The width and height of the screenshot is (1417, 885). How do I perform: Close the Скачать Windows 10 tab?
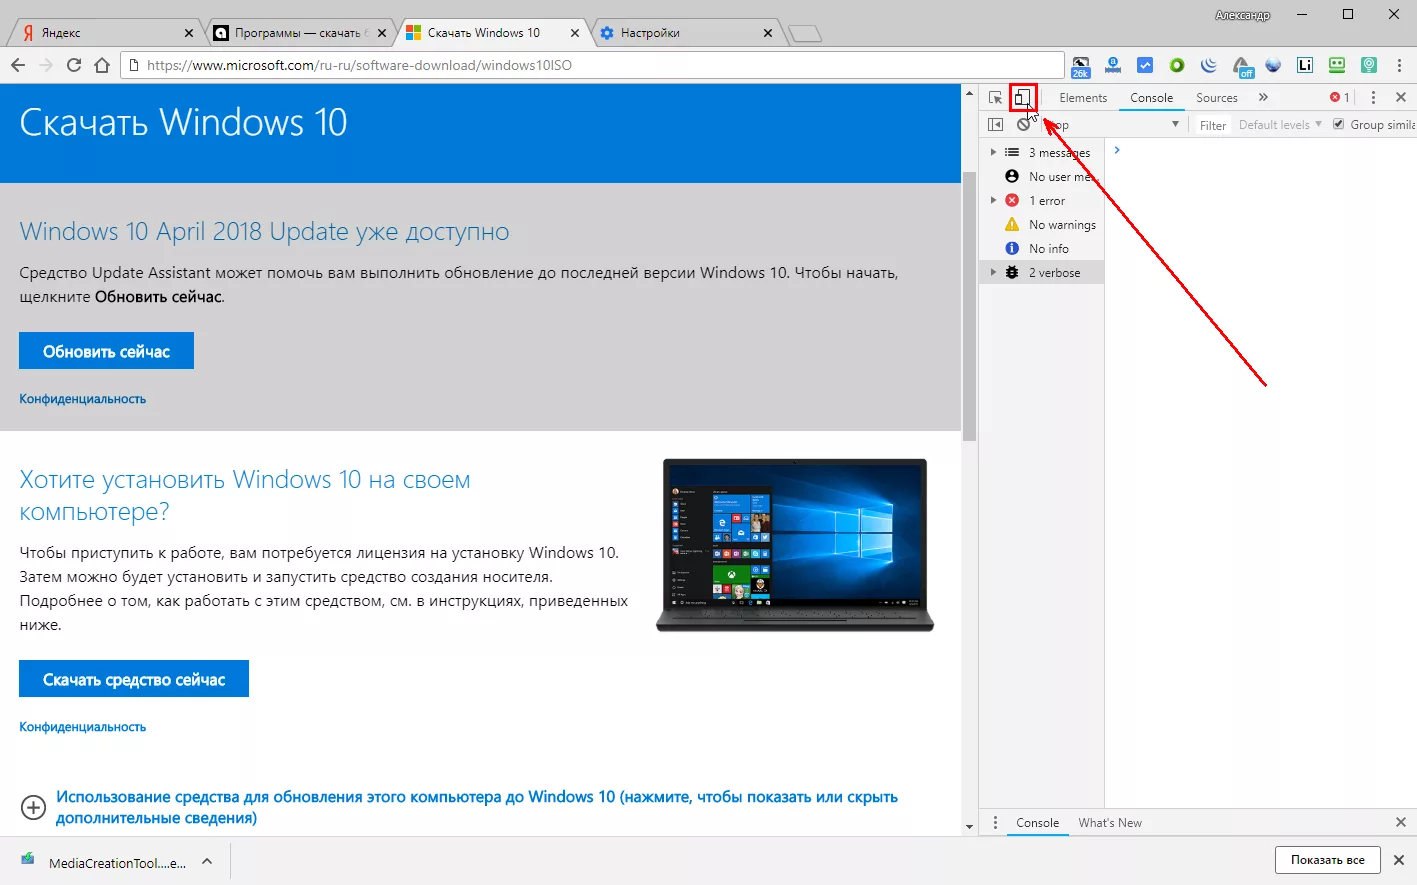(x=575, y=33)
